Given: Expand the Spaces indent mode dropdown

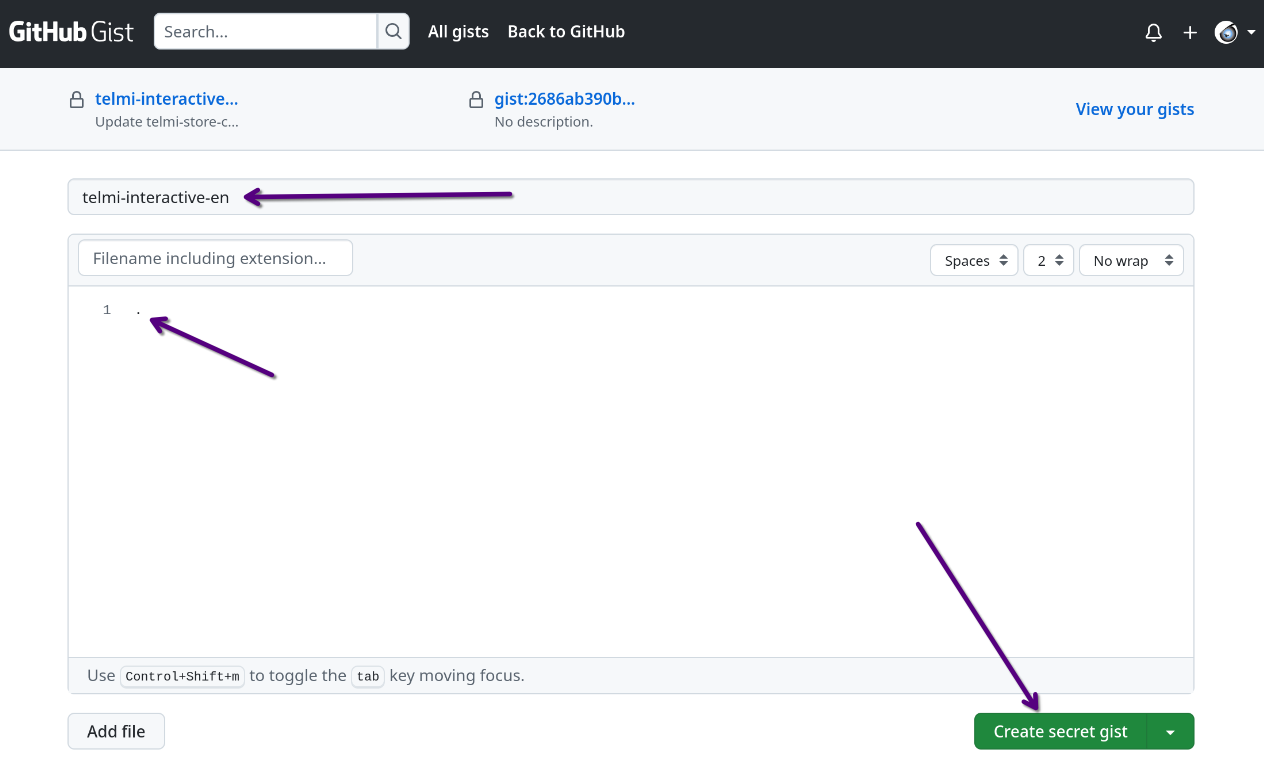Looking at the screenshot, I should coord(974,261).
